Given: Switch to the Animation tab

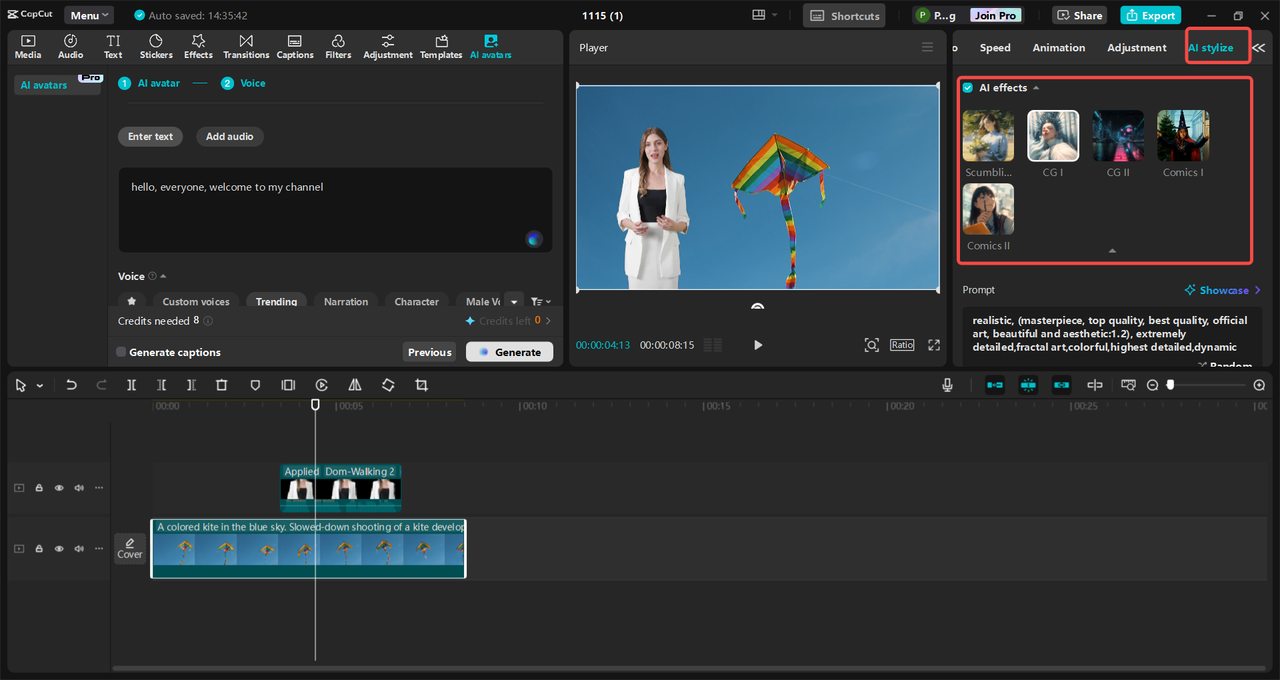Looking at the screenshot, I should [1058, 48].
